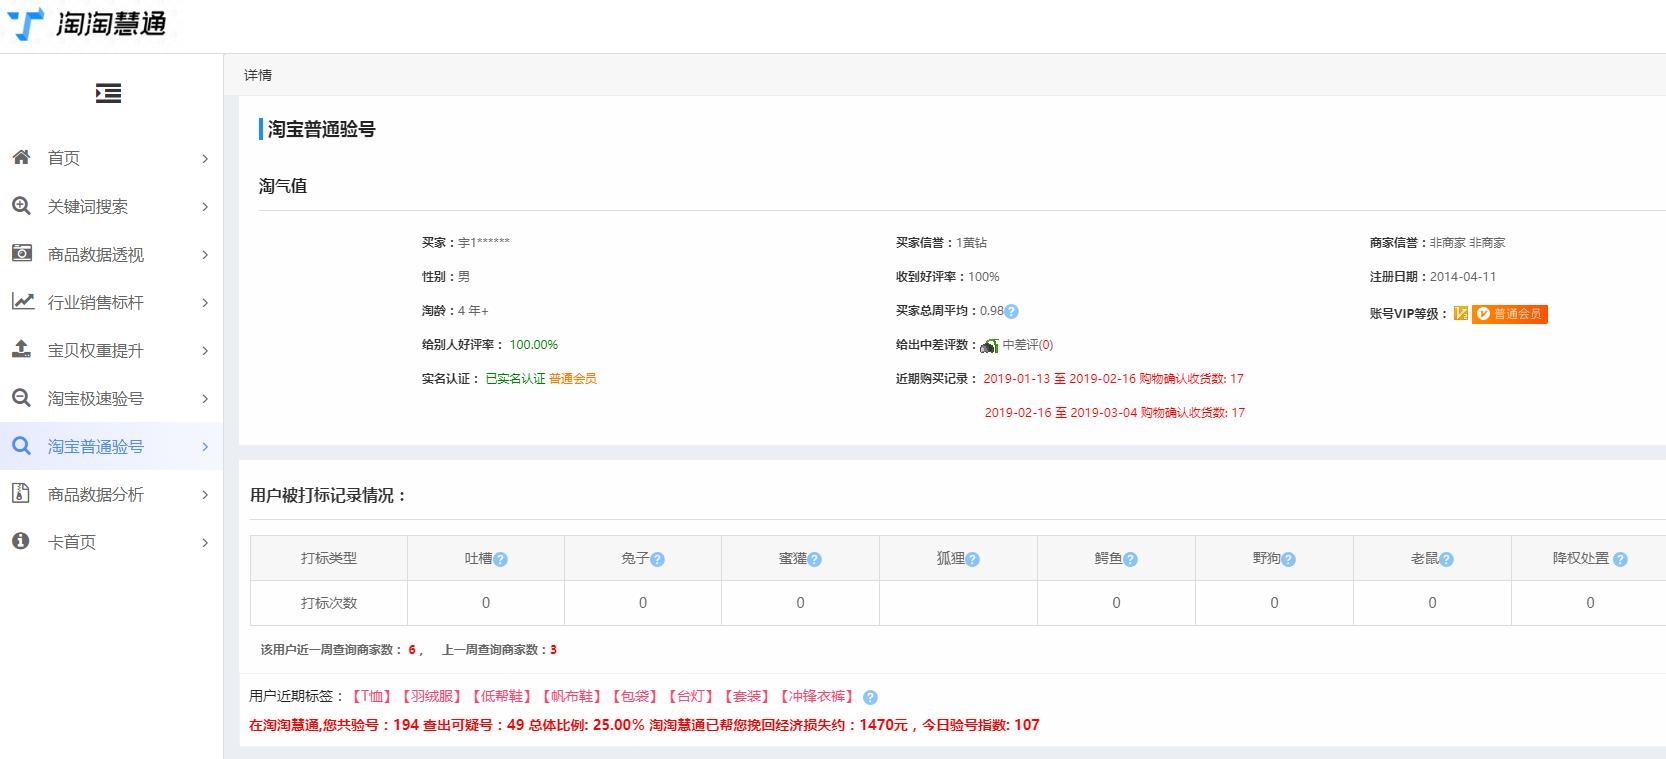Select the 淘宝普通验号 menu item
The height and width of the screenshot is (759, 1666).
pyautogui.click(x=96, y=446)
